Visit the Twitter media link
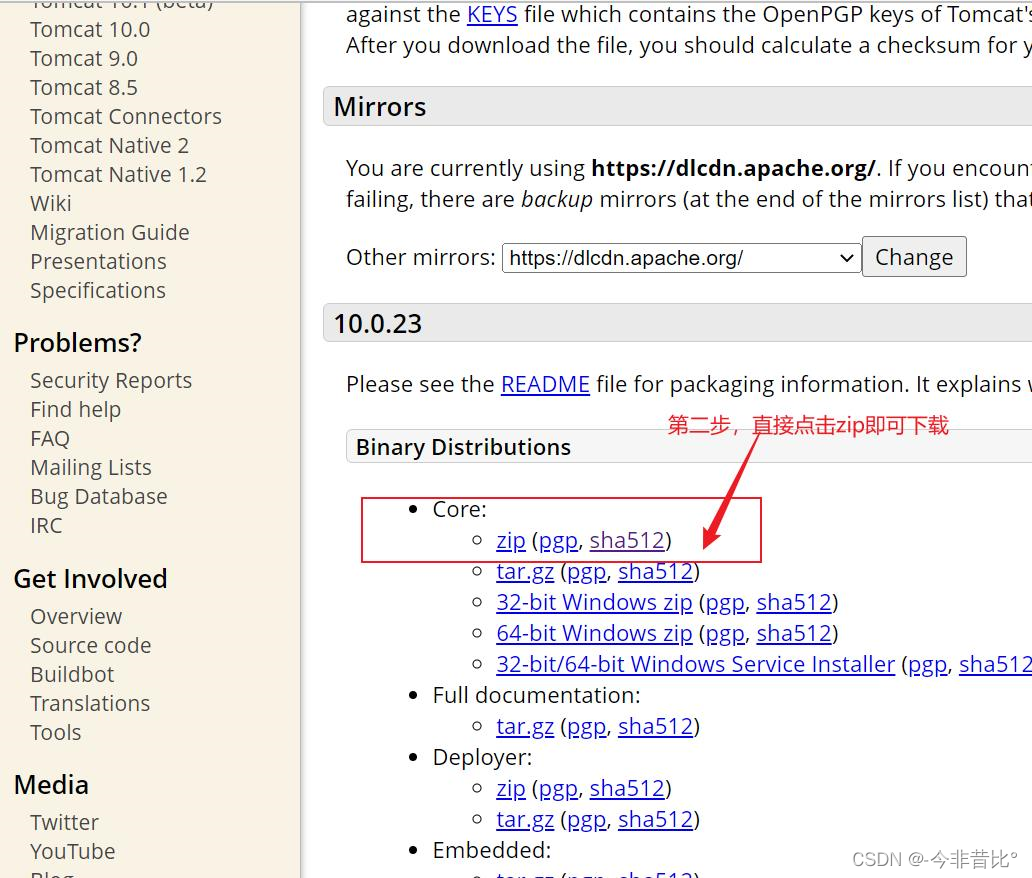Viewport: 1032px width, 878px height. point(64,823)
